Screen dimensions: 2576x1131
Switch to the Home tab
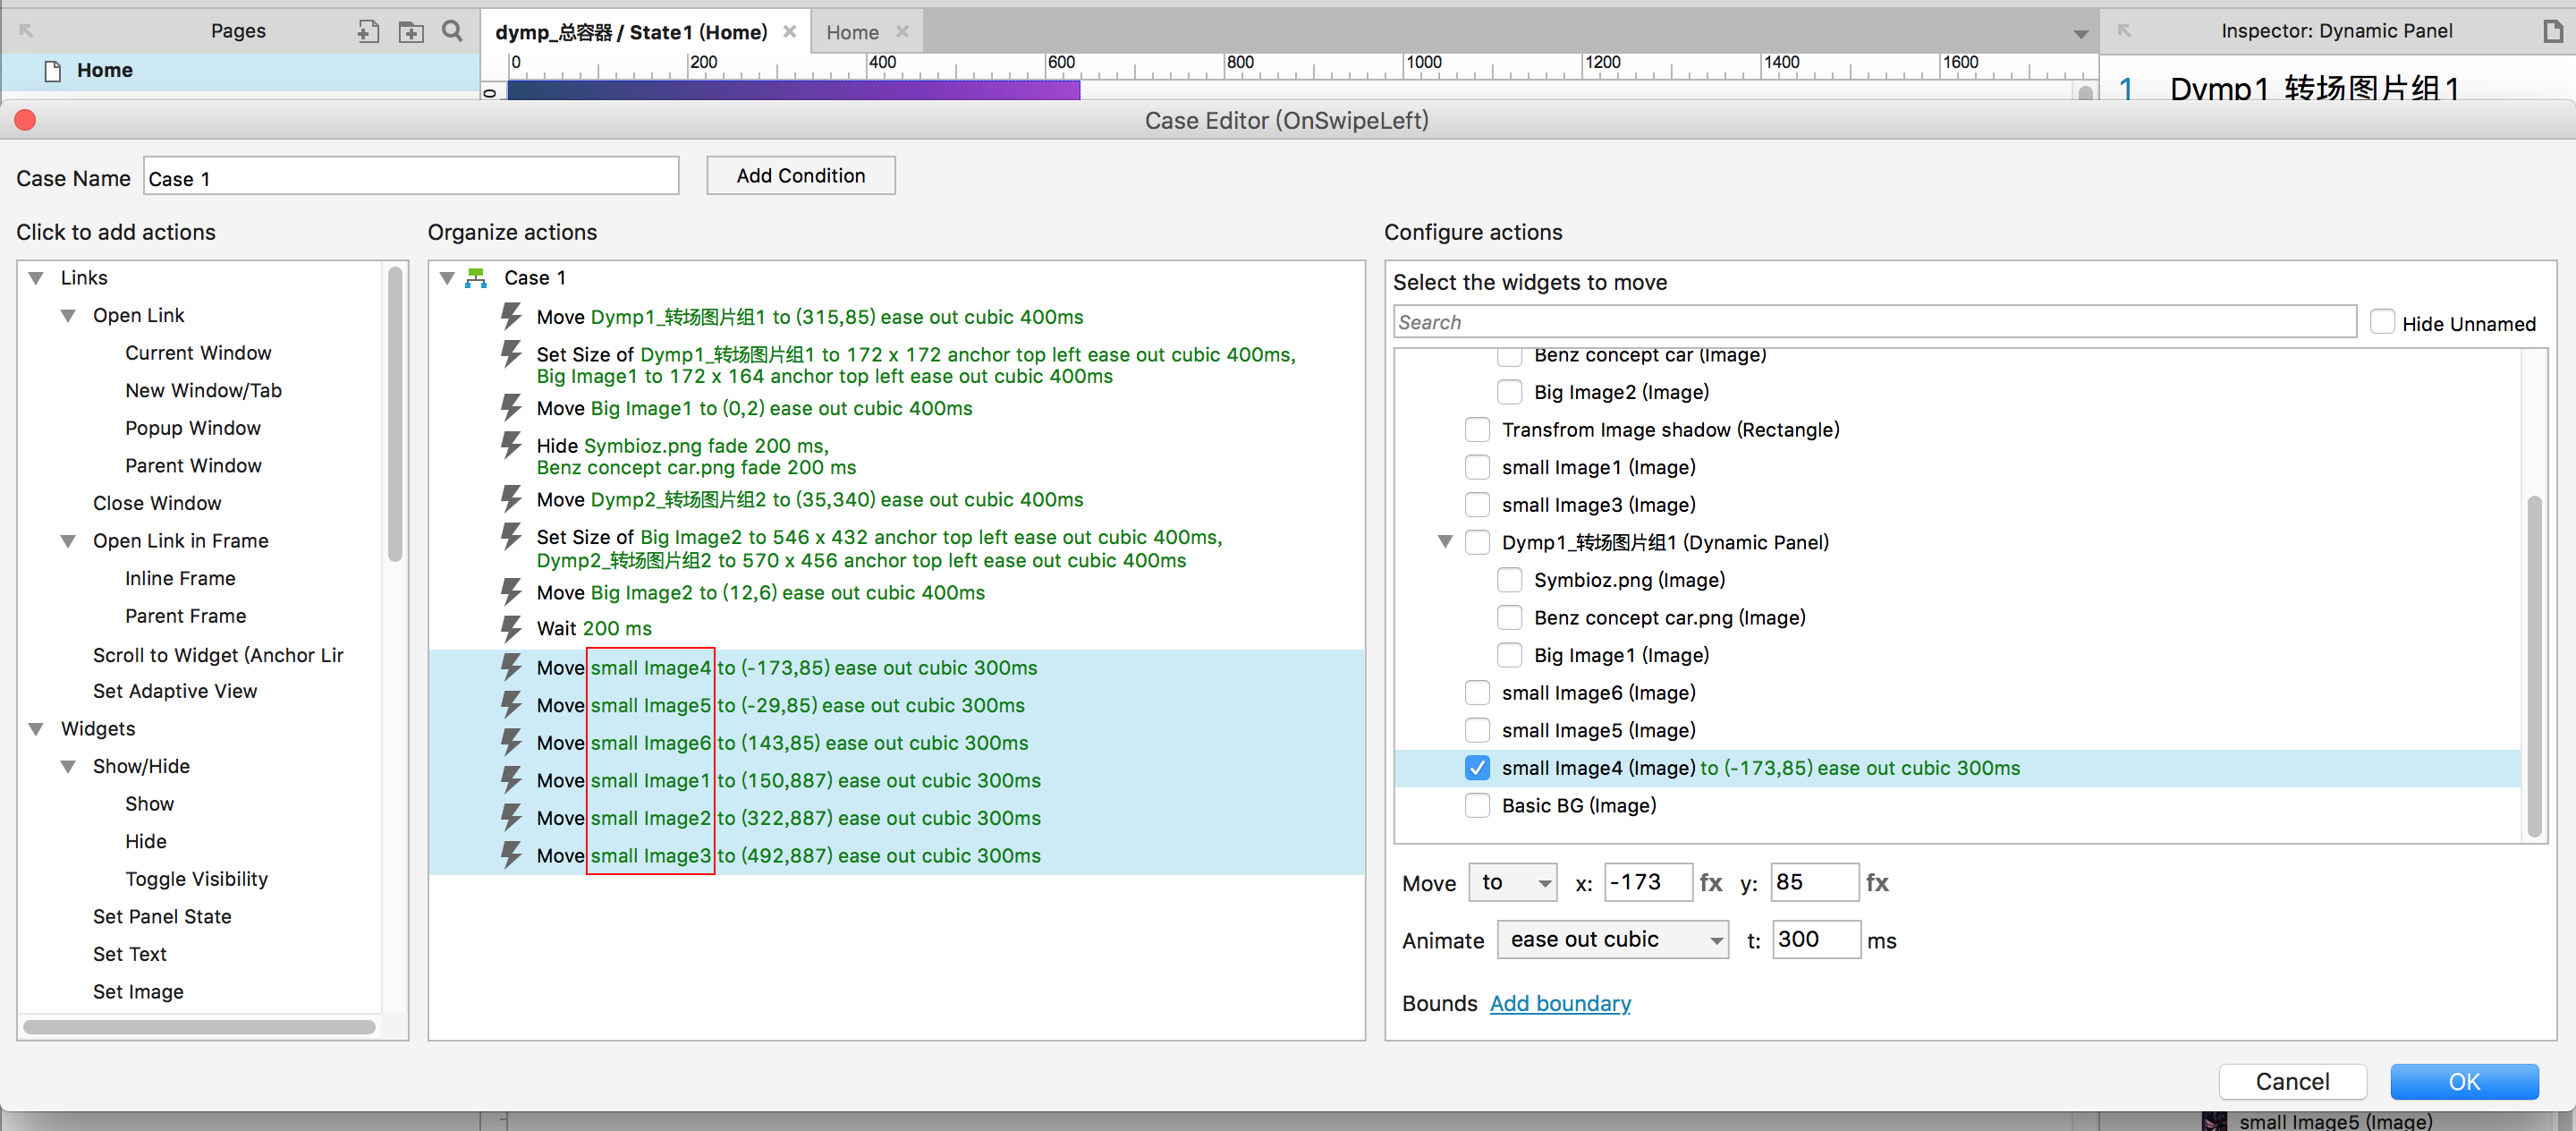[852, 32]
